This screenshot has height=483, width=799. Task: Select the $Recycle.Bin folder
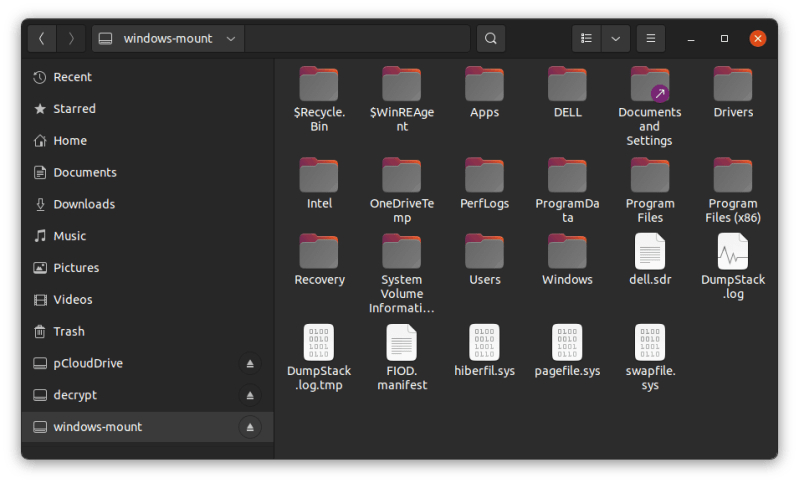[319, 99]
